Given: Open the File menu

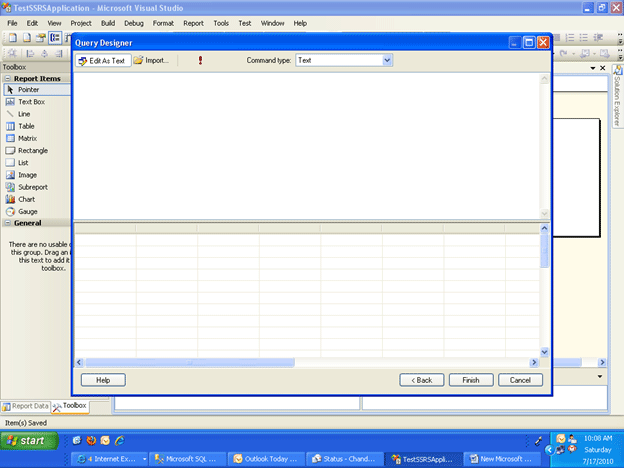Looking at the screenshot, I should (12, 23).
